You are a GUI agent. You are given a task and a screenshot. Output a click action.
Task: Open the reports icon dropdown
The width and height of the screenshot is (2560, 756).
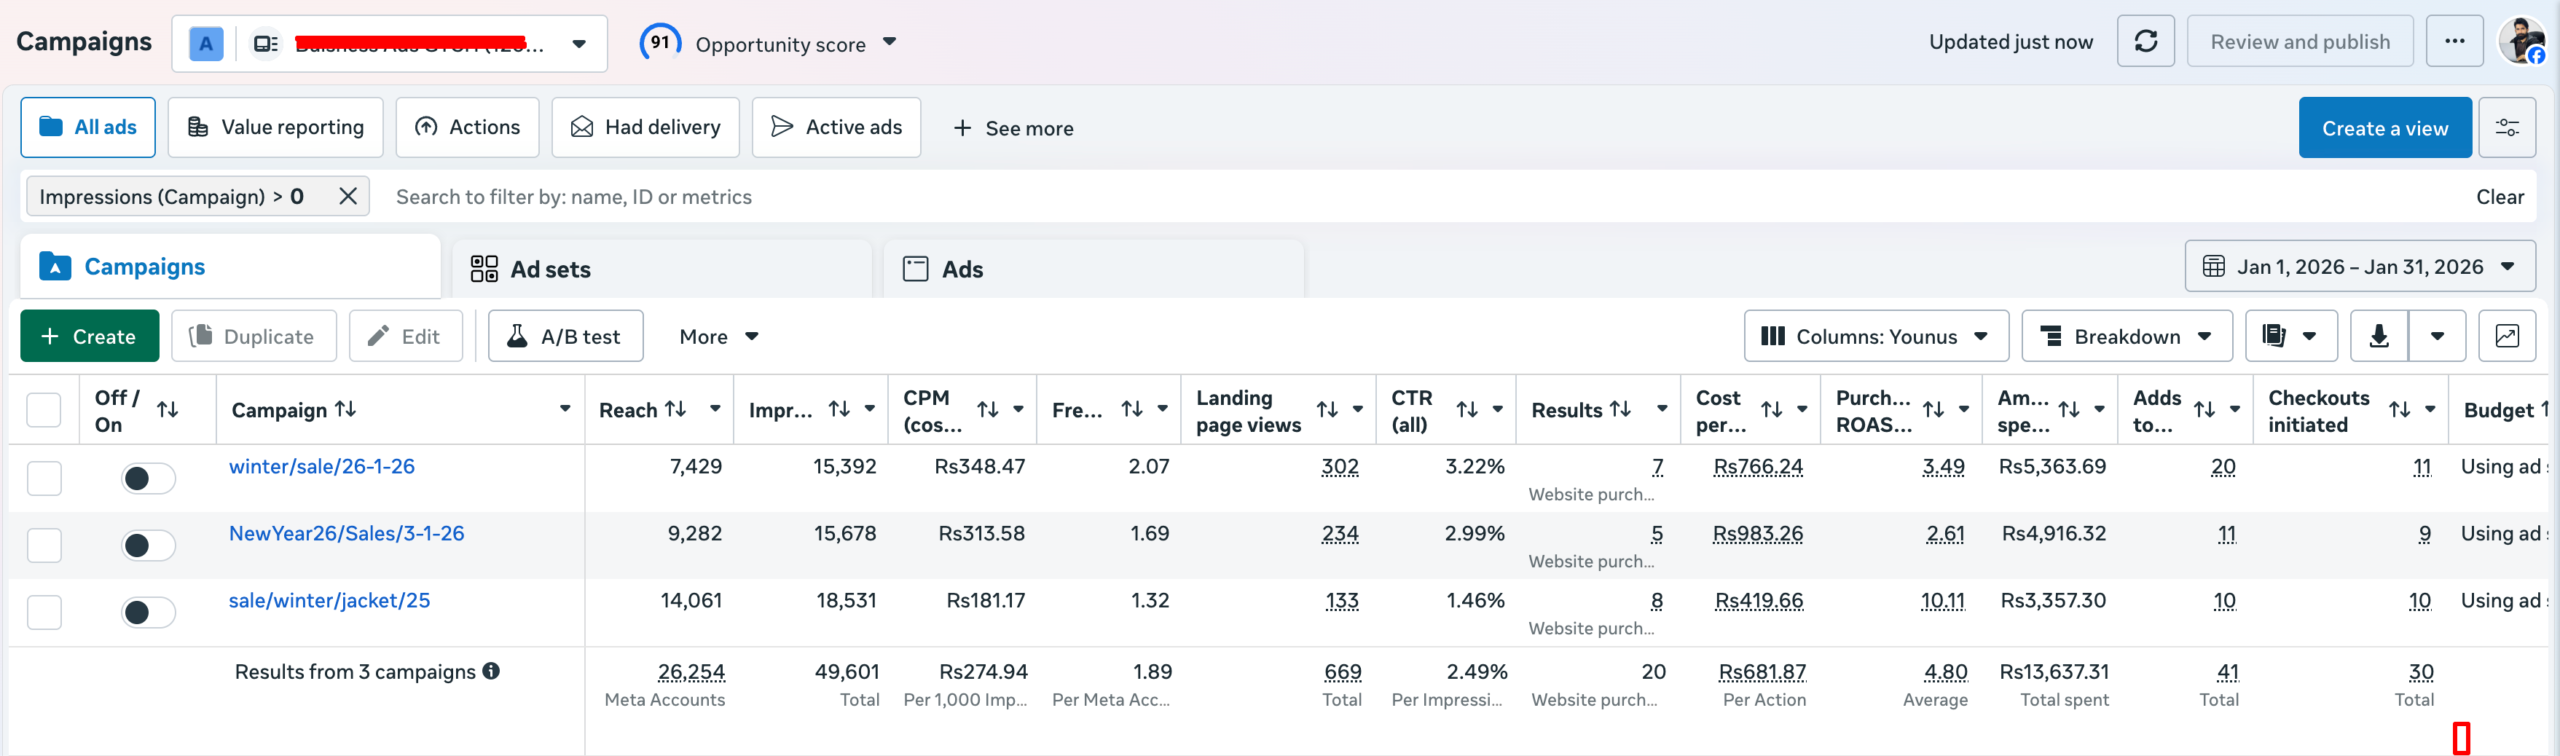pyautogui.click(x=2291, y=336)
